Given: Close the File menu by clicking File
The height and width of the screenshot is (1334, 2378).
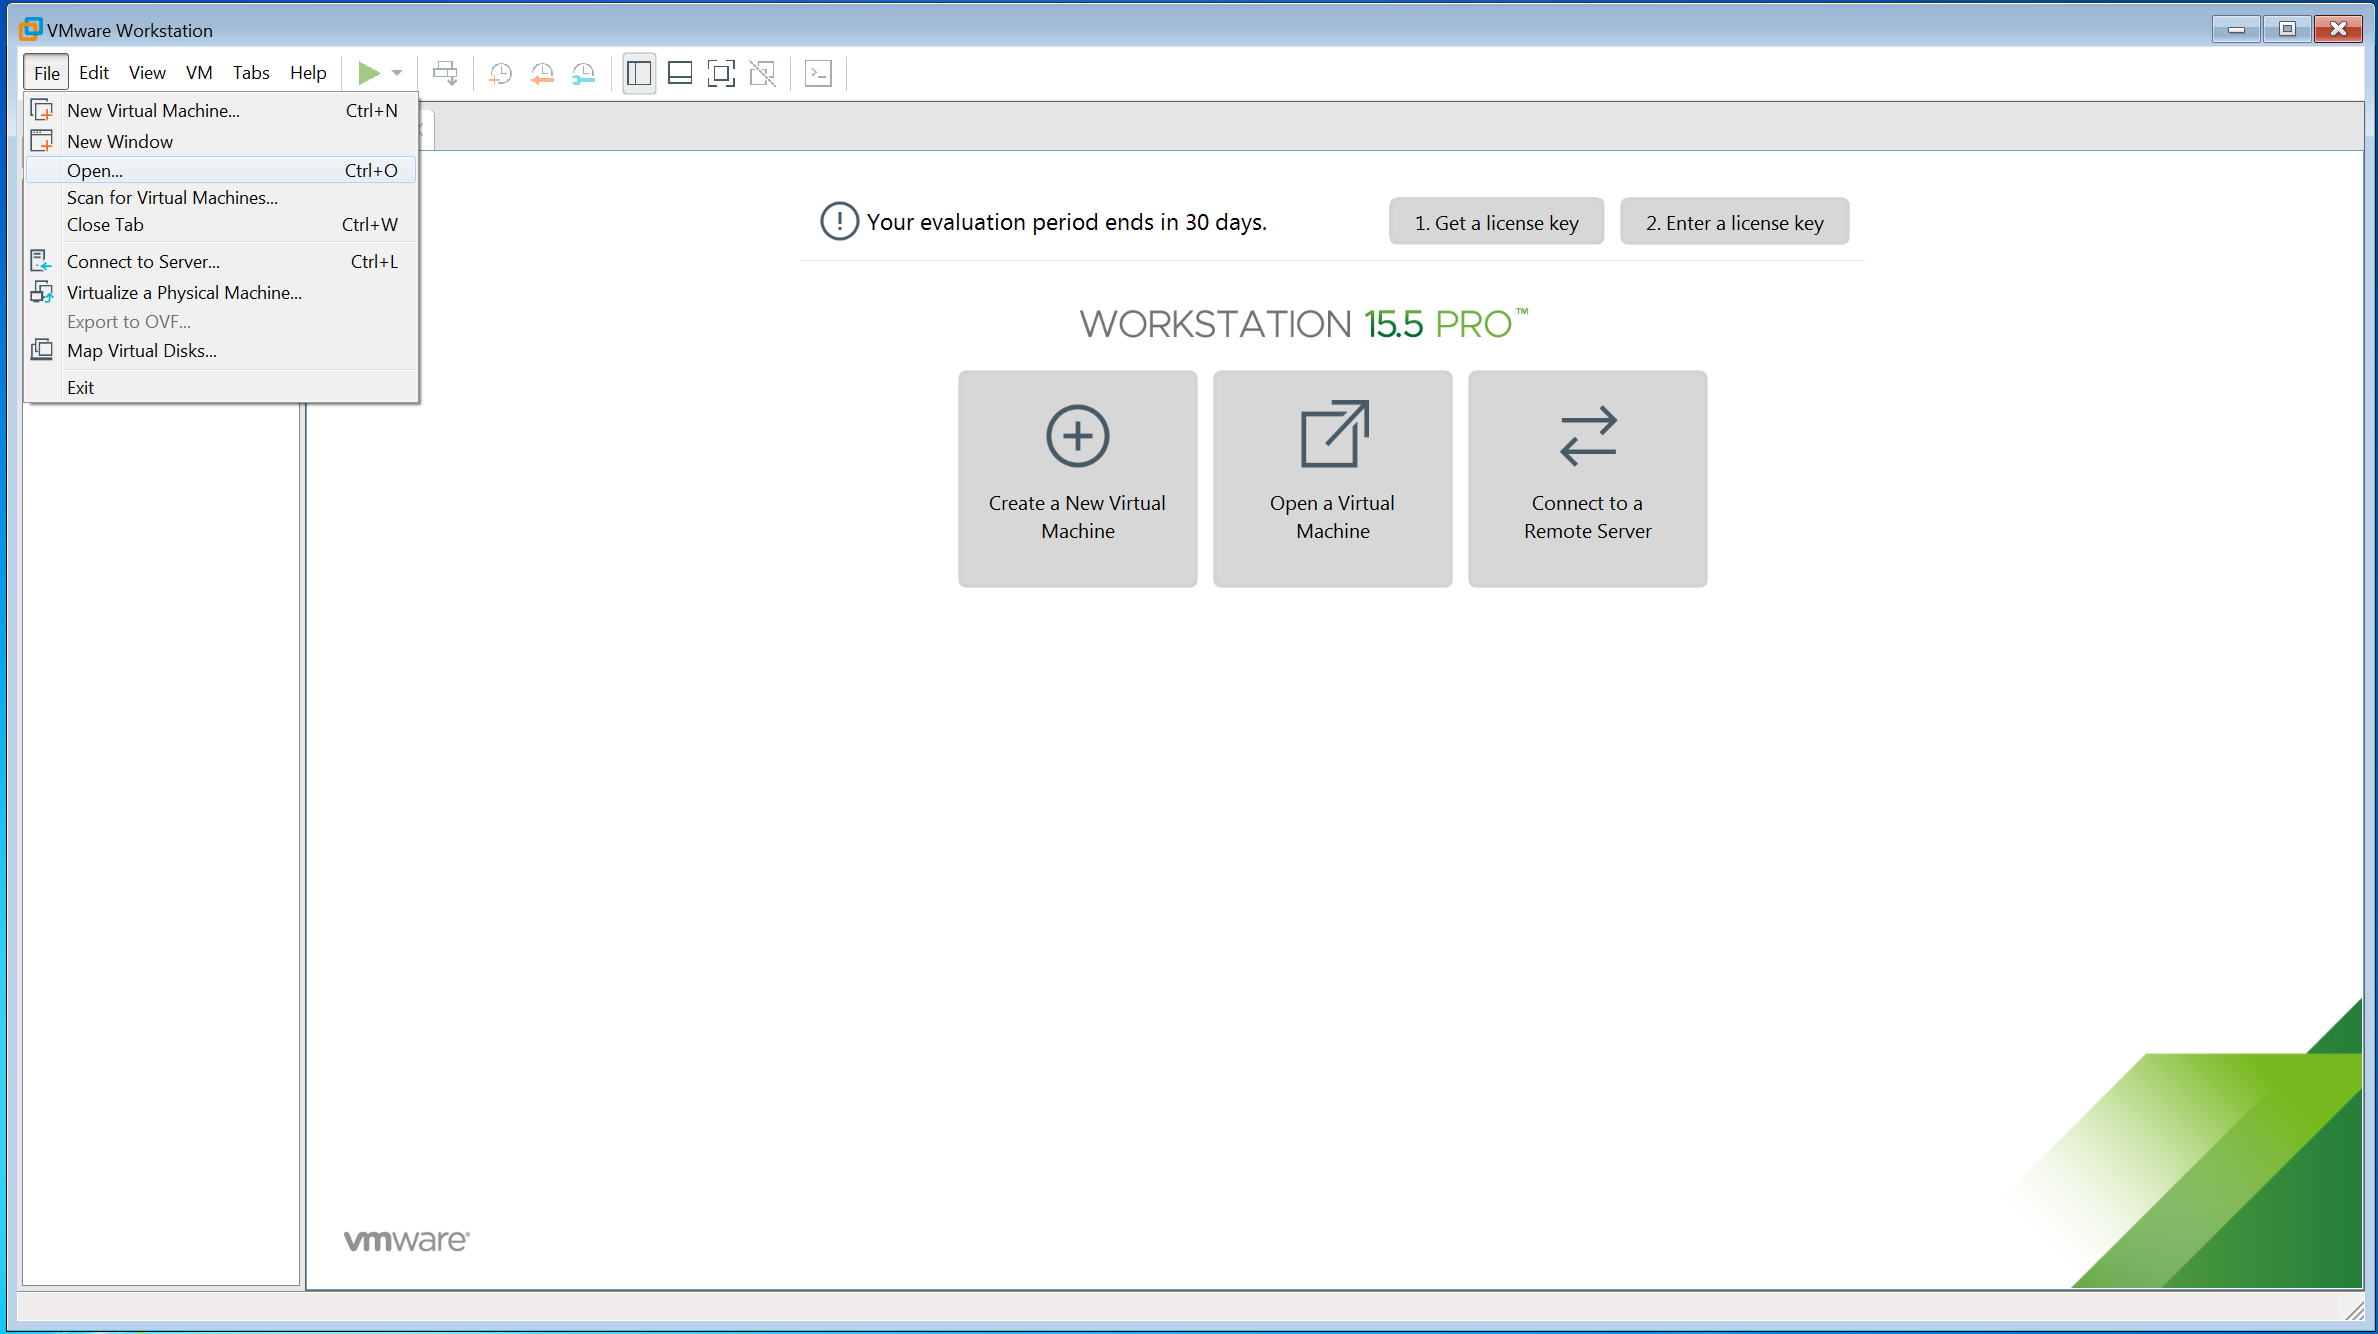Looking at the screenshot, I should [x=47, y=73].
